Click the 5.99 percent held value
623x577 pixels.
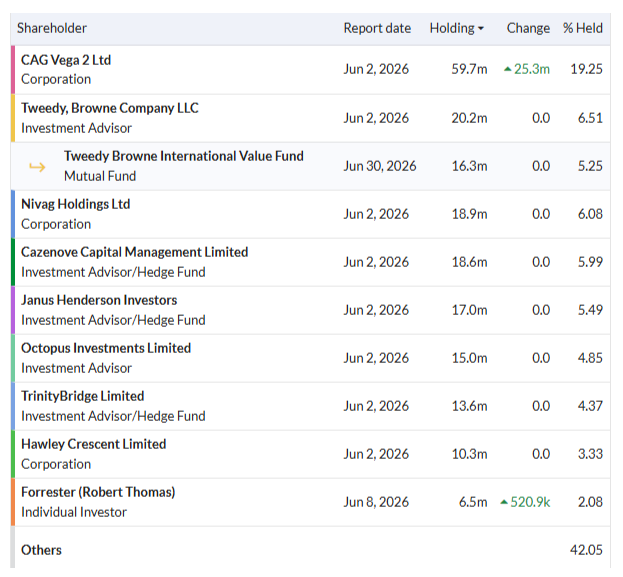590,262
